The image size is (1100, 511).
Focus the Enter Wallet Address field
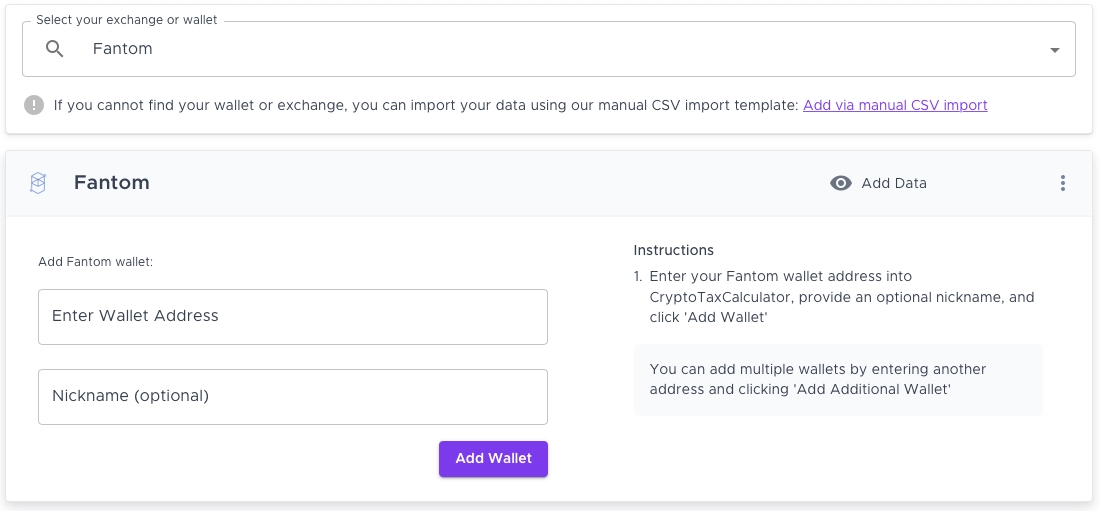tap(292, 316)
